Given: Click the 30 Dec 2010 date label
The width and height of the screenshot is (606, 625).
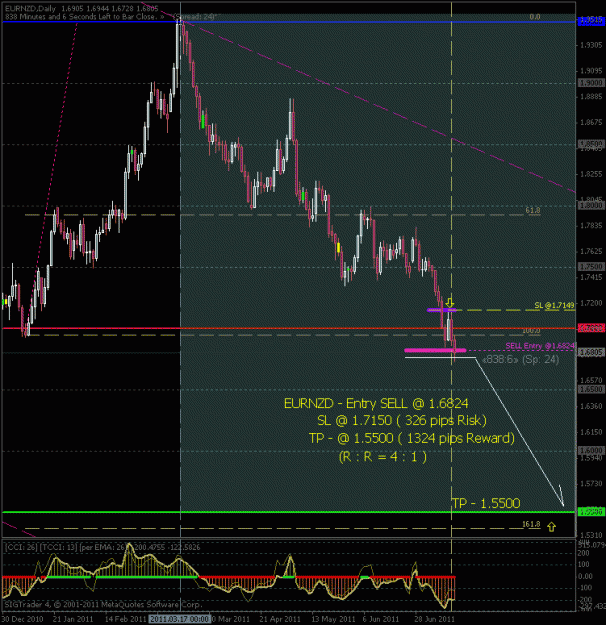Looking at the screenshot, I should [22, 619].
